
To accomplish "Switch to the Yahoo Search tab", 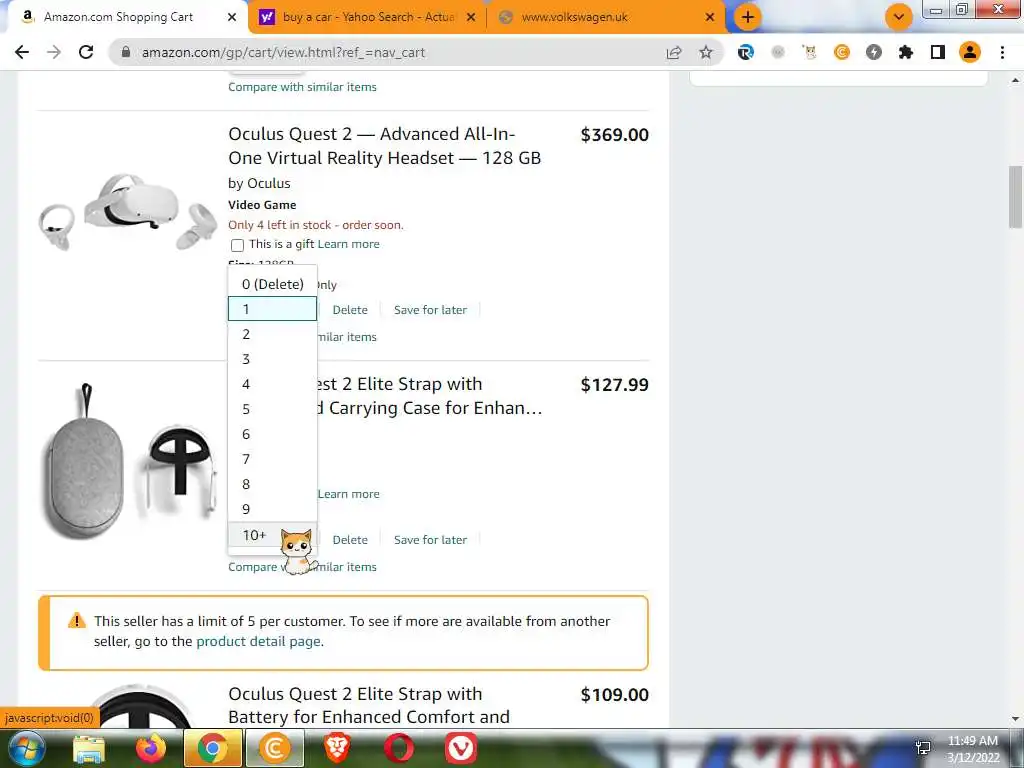I will (x=367, y=17).
